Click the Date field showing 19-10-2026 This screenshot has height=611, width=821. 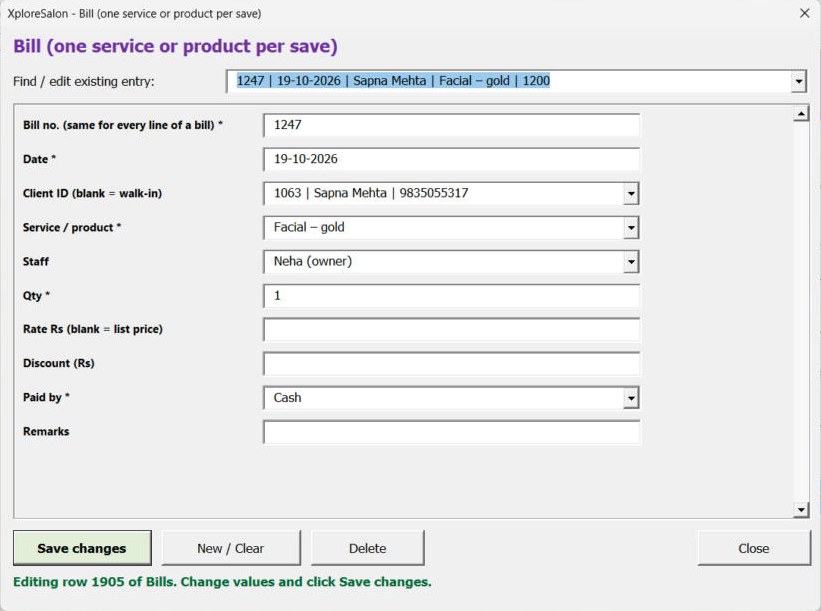pos(451,159)
